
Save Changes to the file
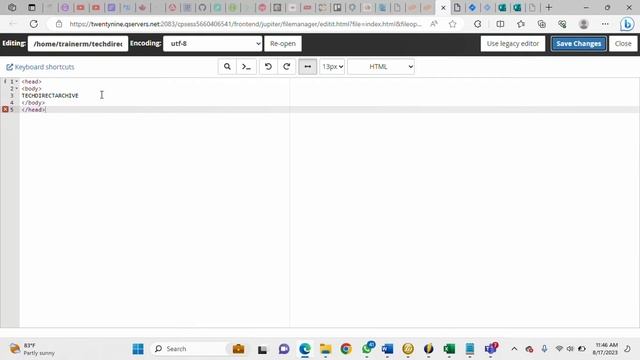point(578,43)
